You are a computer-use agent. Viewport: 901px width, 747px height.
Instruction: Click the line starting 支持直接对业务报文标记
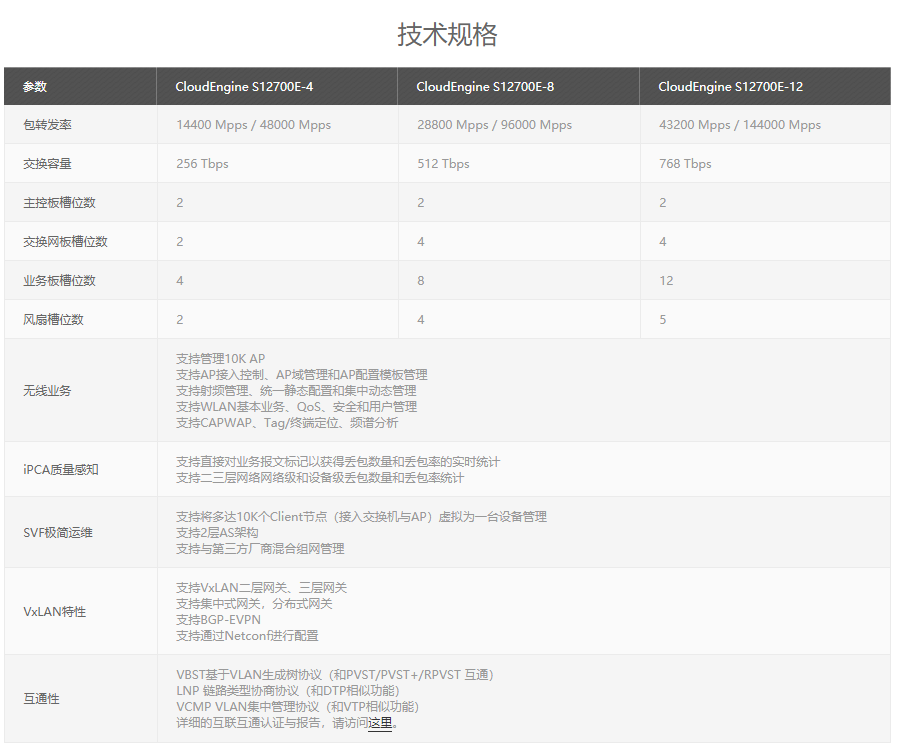click(338, 462)
